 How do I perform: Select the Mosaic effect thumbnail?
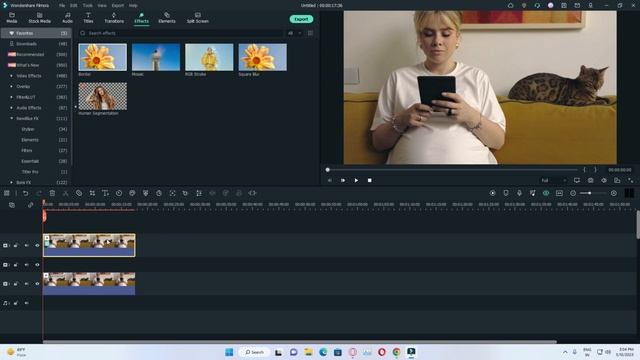coord(156,57)
